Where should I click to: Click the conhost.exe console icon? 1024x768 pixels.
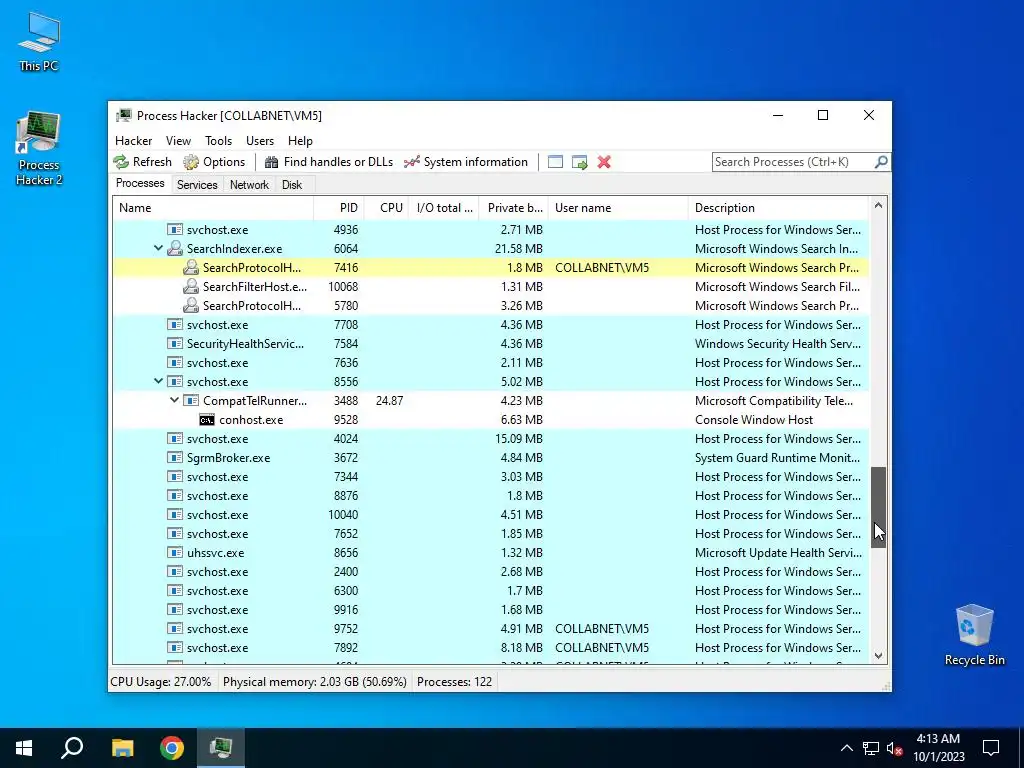coord(207,420)
